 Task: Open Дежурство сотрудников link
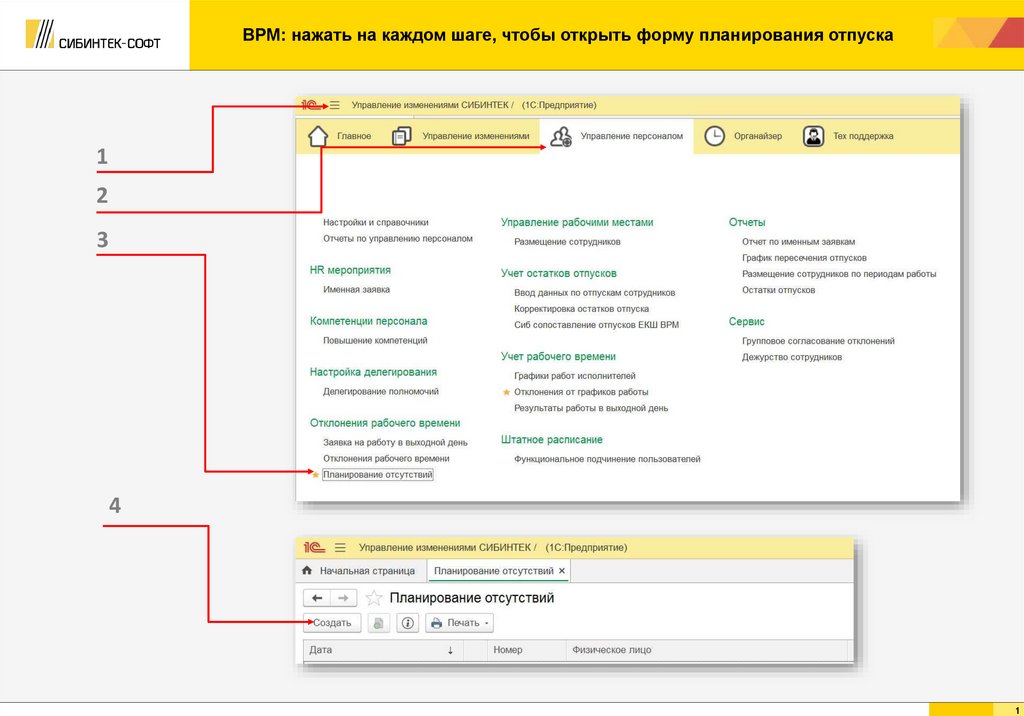click(x=792, y=357)
